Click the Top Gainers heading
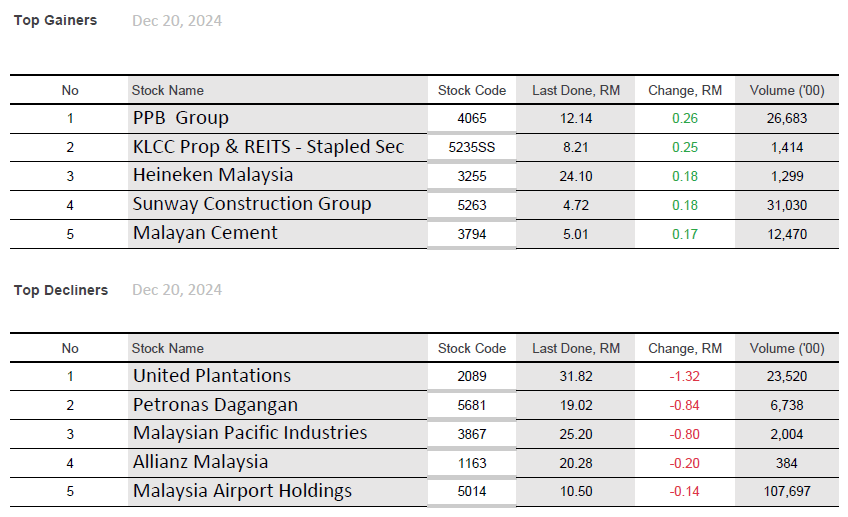848x517 pixels. point(55,21)
